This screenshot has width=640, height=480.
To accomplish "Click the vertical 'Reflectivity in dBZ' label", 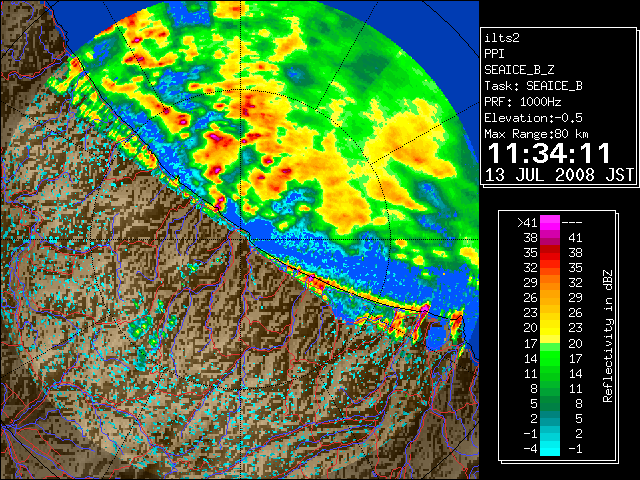I will click(x=607, y=336).
